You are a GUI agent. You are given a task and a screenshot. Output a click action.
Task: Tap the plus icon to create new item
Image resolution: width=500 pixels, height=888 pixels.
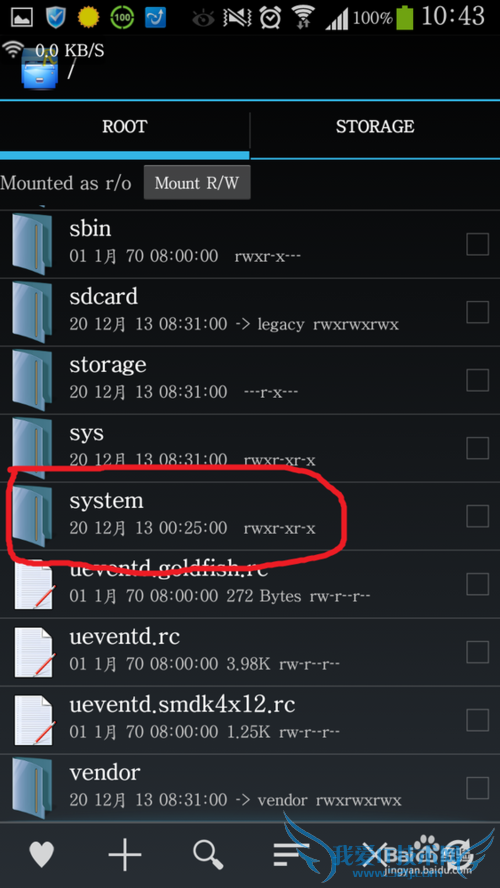(x=125, y=853)
